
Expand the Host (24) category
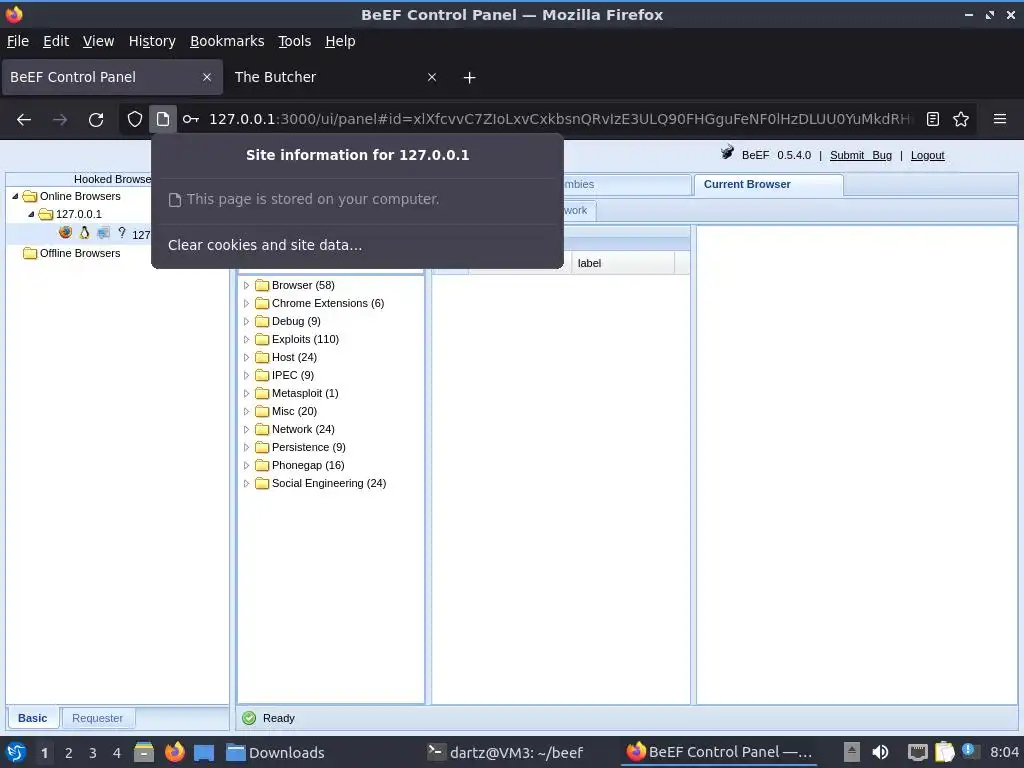[x=246, y=357]
